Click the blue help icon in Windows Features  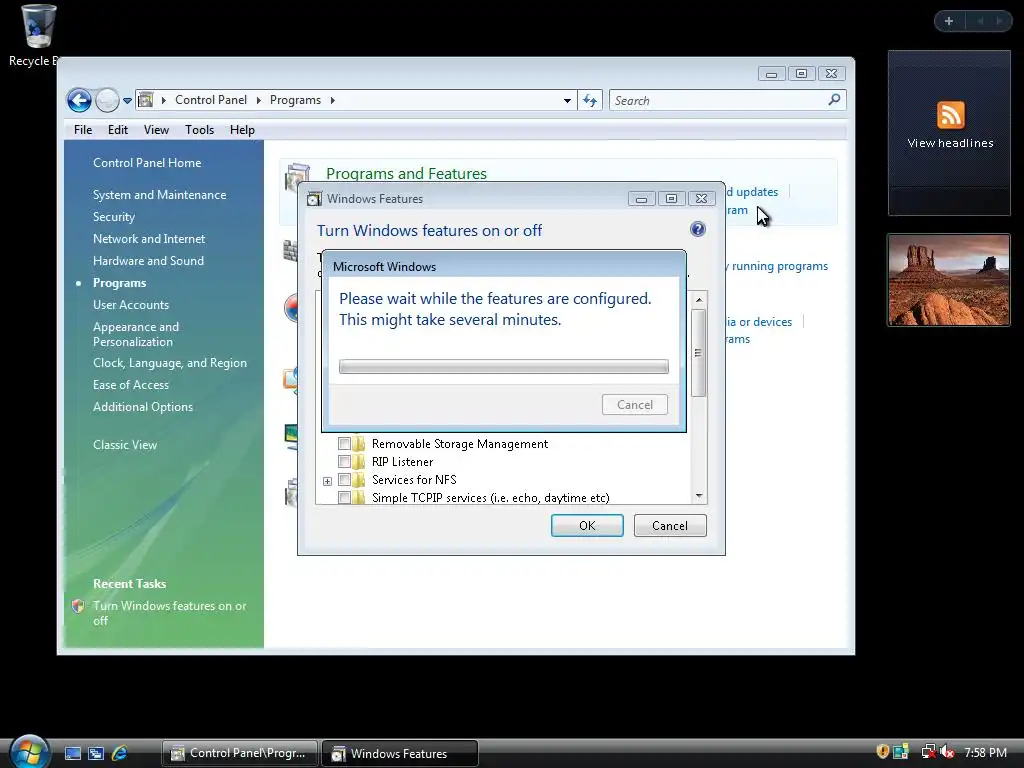[x=697, y=229]
